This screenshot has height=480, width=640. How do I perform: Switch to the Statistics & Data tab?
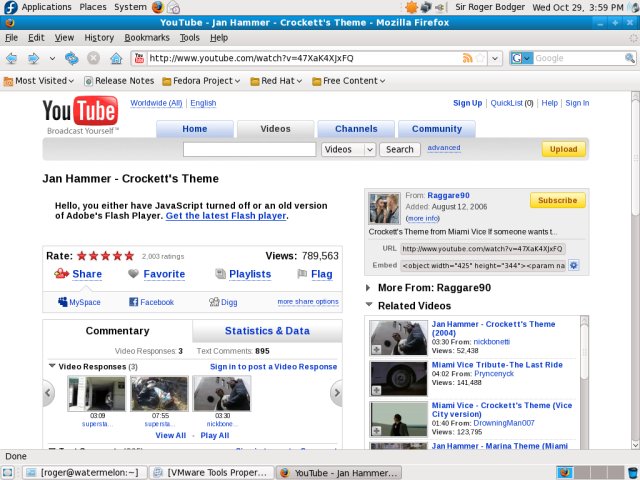click(x=267, y=331)
